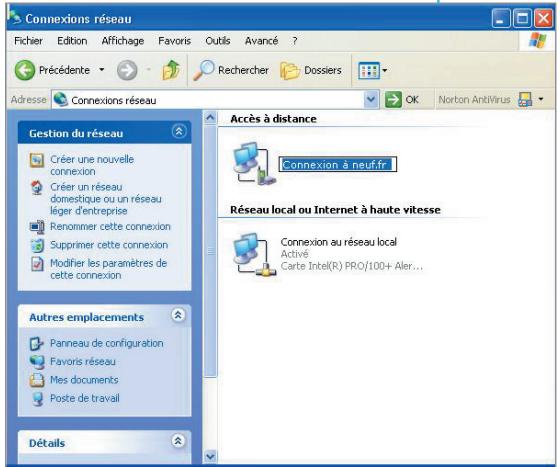Close the Connexions réseau window
Viewport: 560px width, 467px height.
click(x=544, y=18)
